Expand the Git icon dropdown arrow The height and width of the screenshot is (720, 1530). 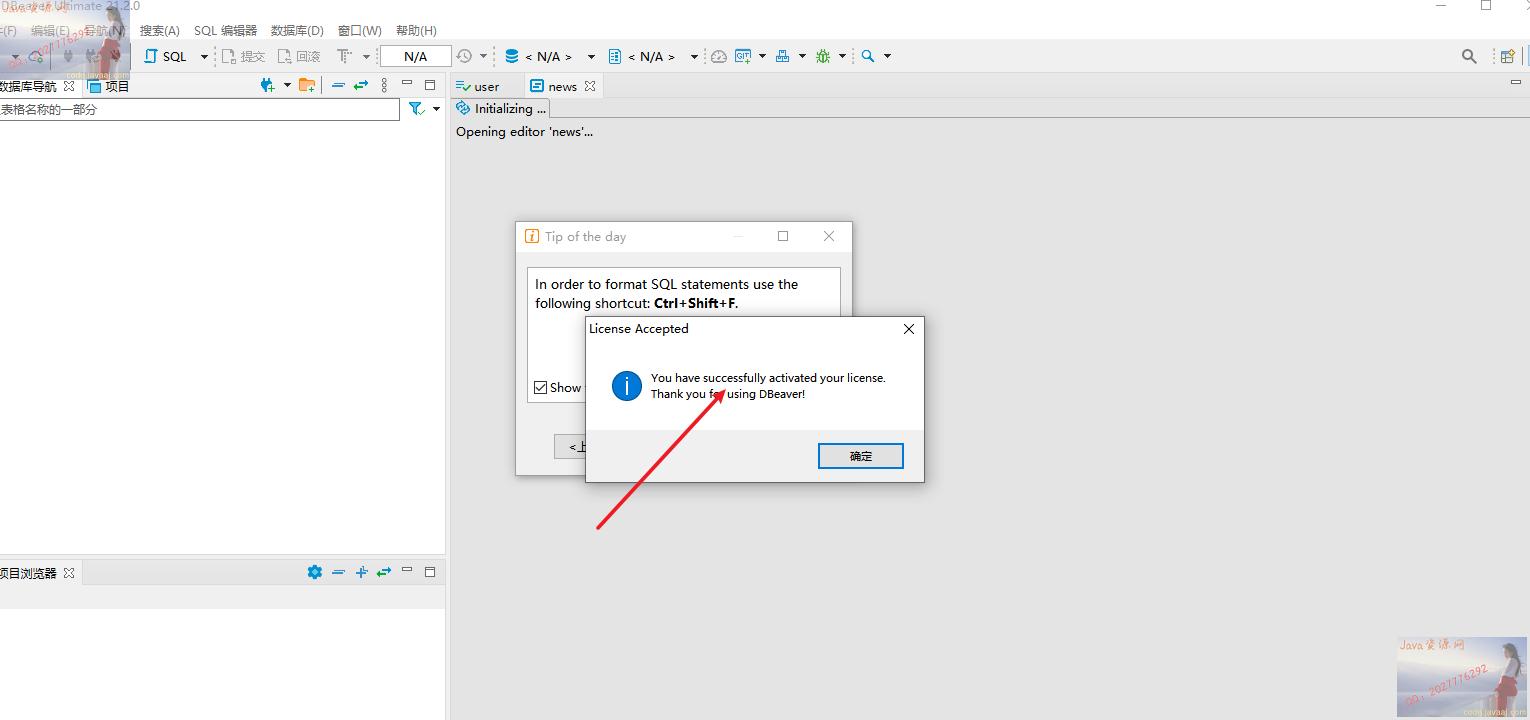click(x=762, y=57)
